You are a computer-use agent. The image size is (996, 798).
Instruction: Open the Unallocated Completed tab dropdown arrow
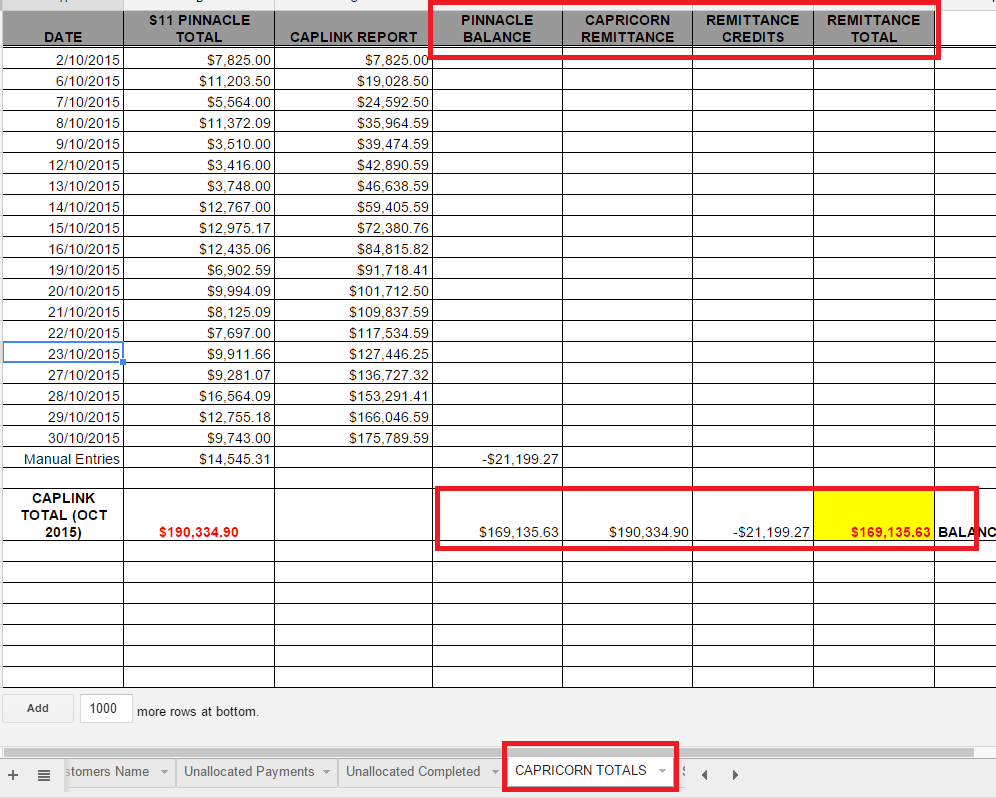pos(491,772)
